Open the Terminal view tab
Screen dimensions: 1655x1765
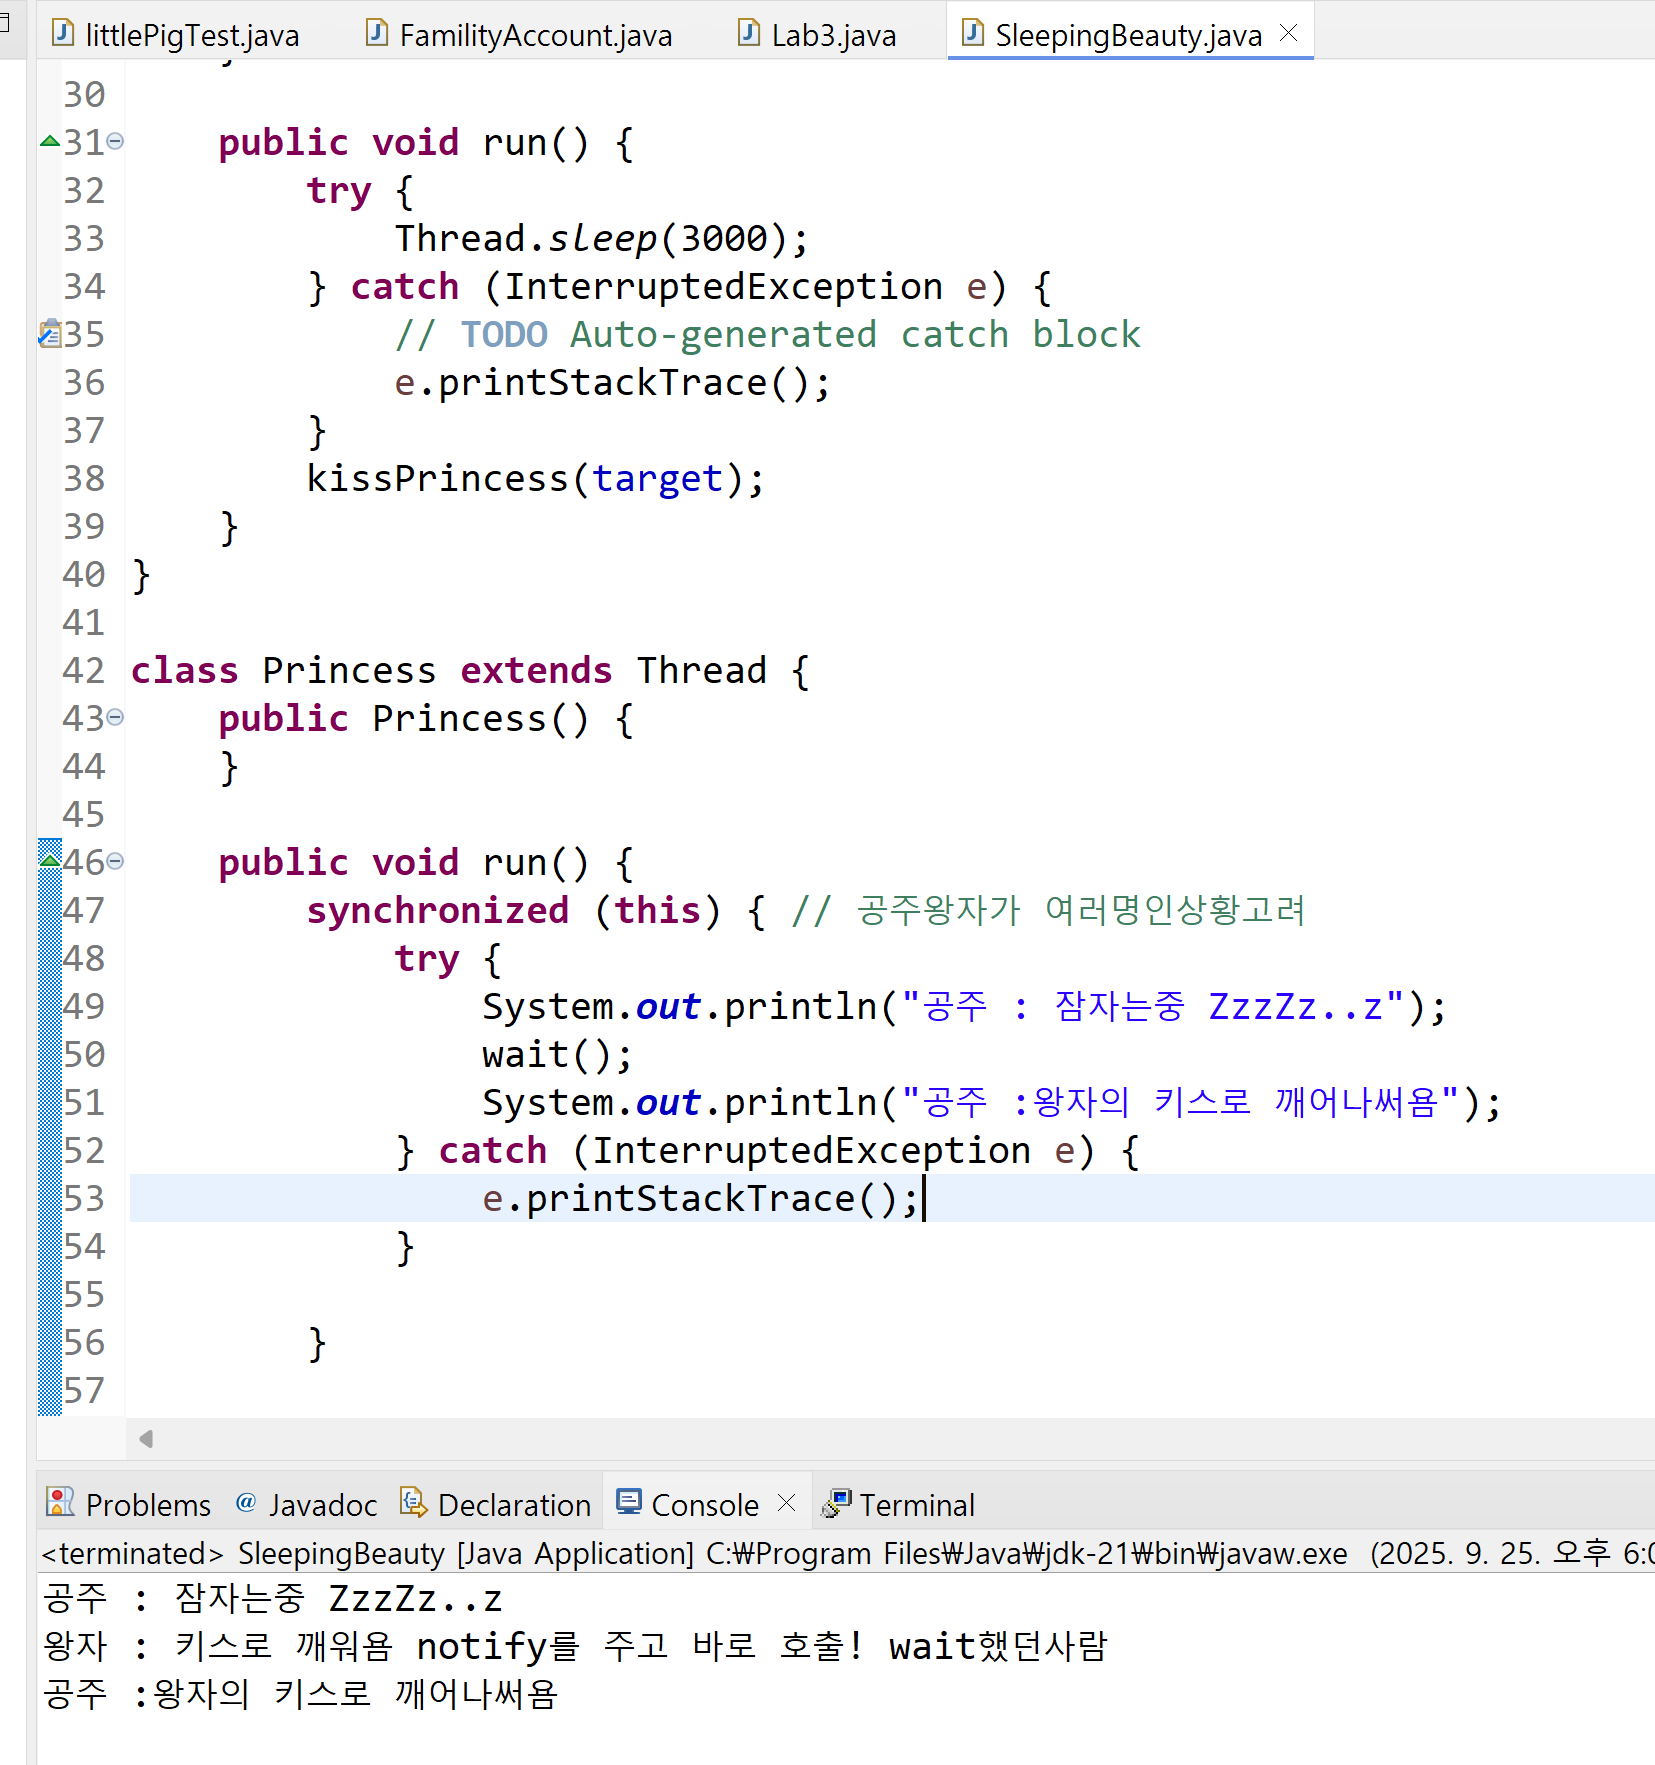tap(897, 1504)
